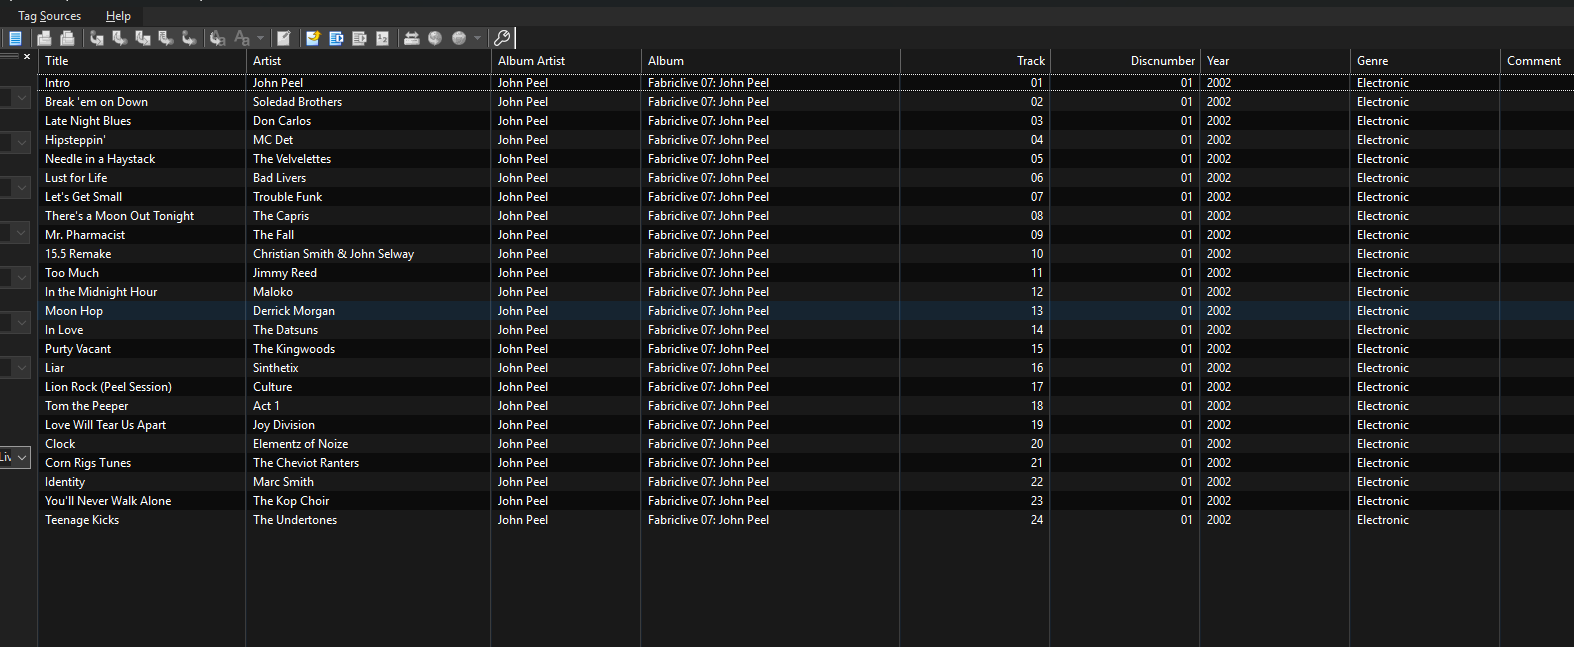Sort by the Genre column header
The width and height of the screenshot is (1574, 647).
(x=1425, y=61)
